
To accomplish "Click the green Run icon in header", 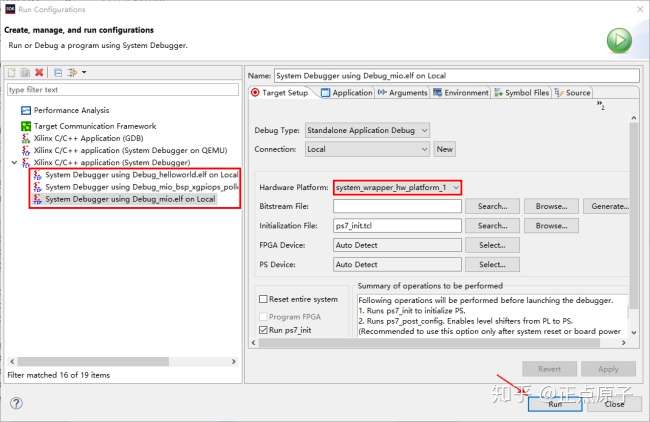I will pos(619,40).
